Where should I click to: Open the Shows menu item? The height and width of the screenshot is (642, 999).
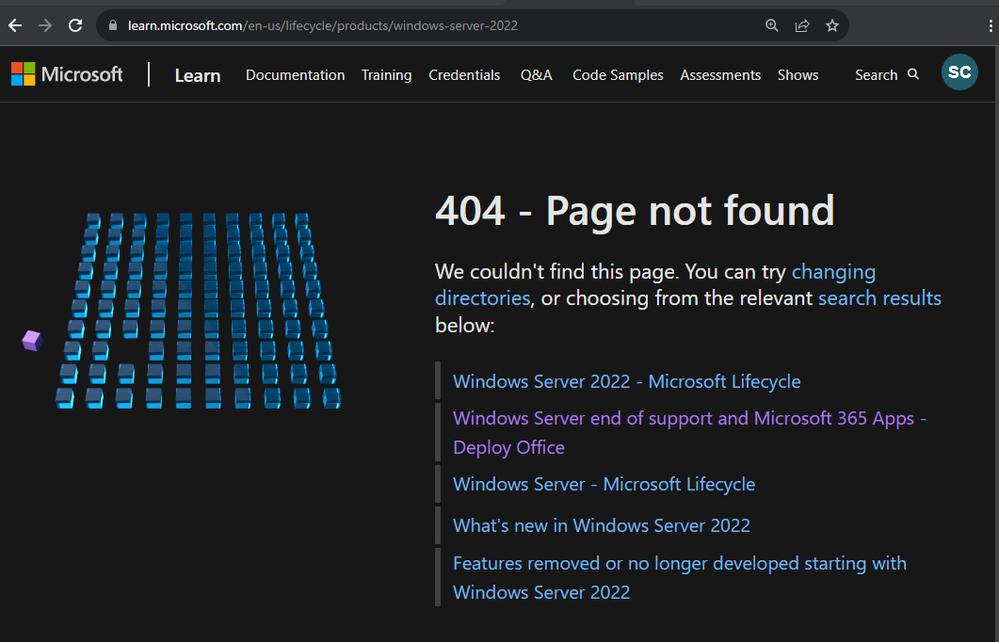(x=798, y=75)
